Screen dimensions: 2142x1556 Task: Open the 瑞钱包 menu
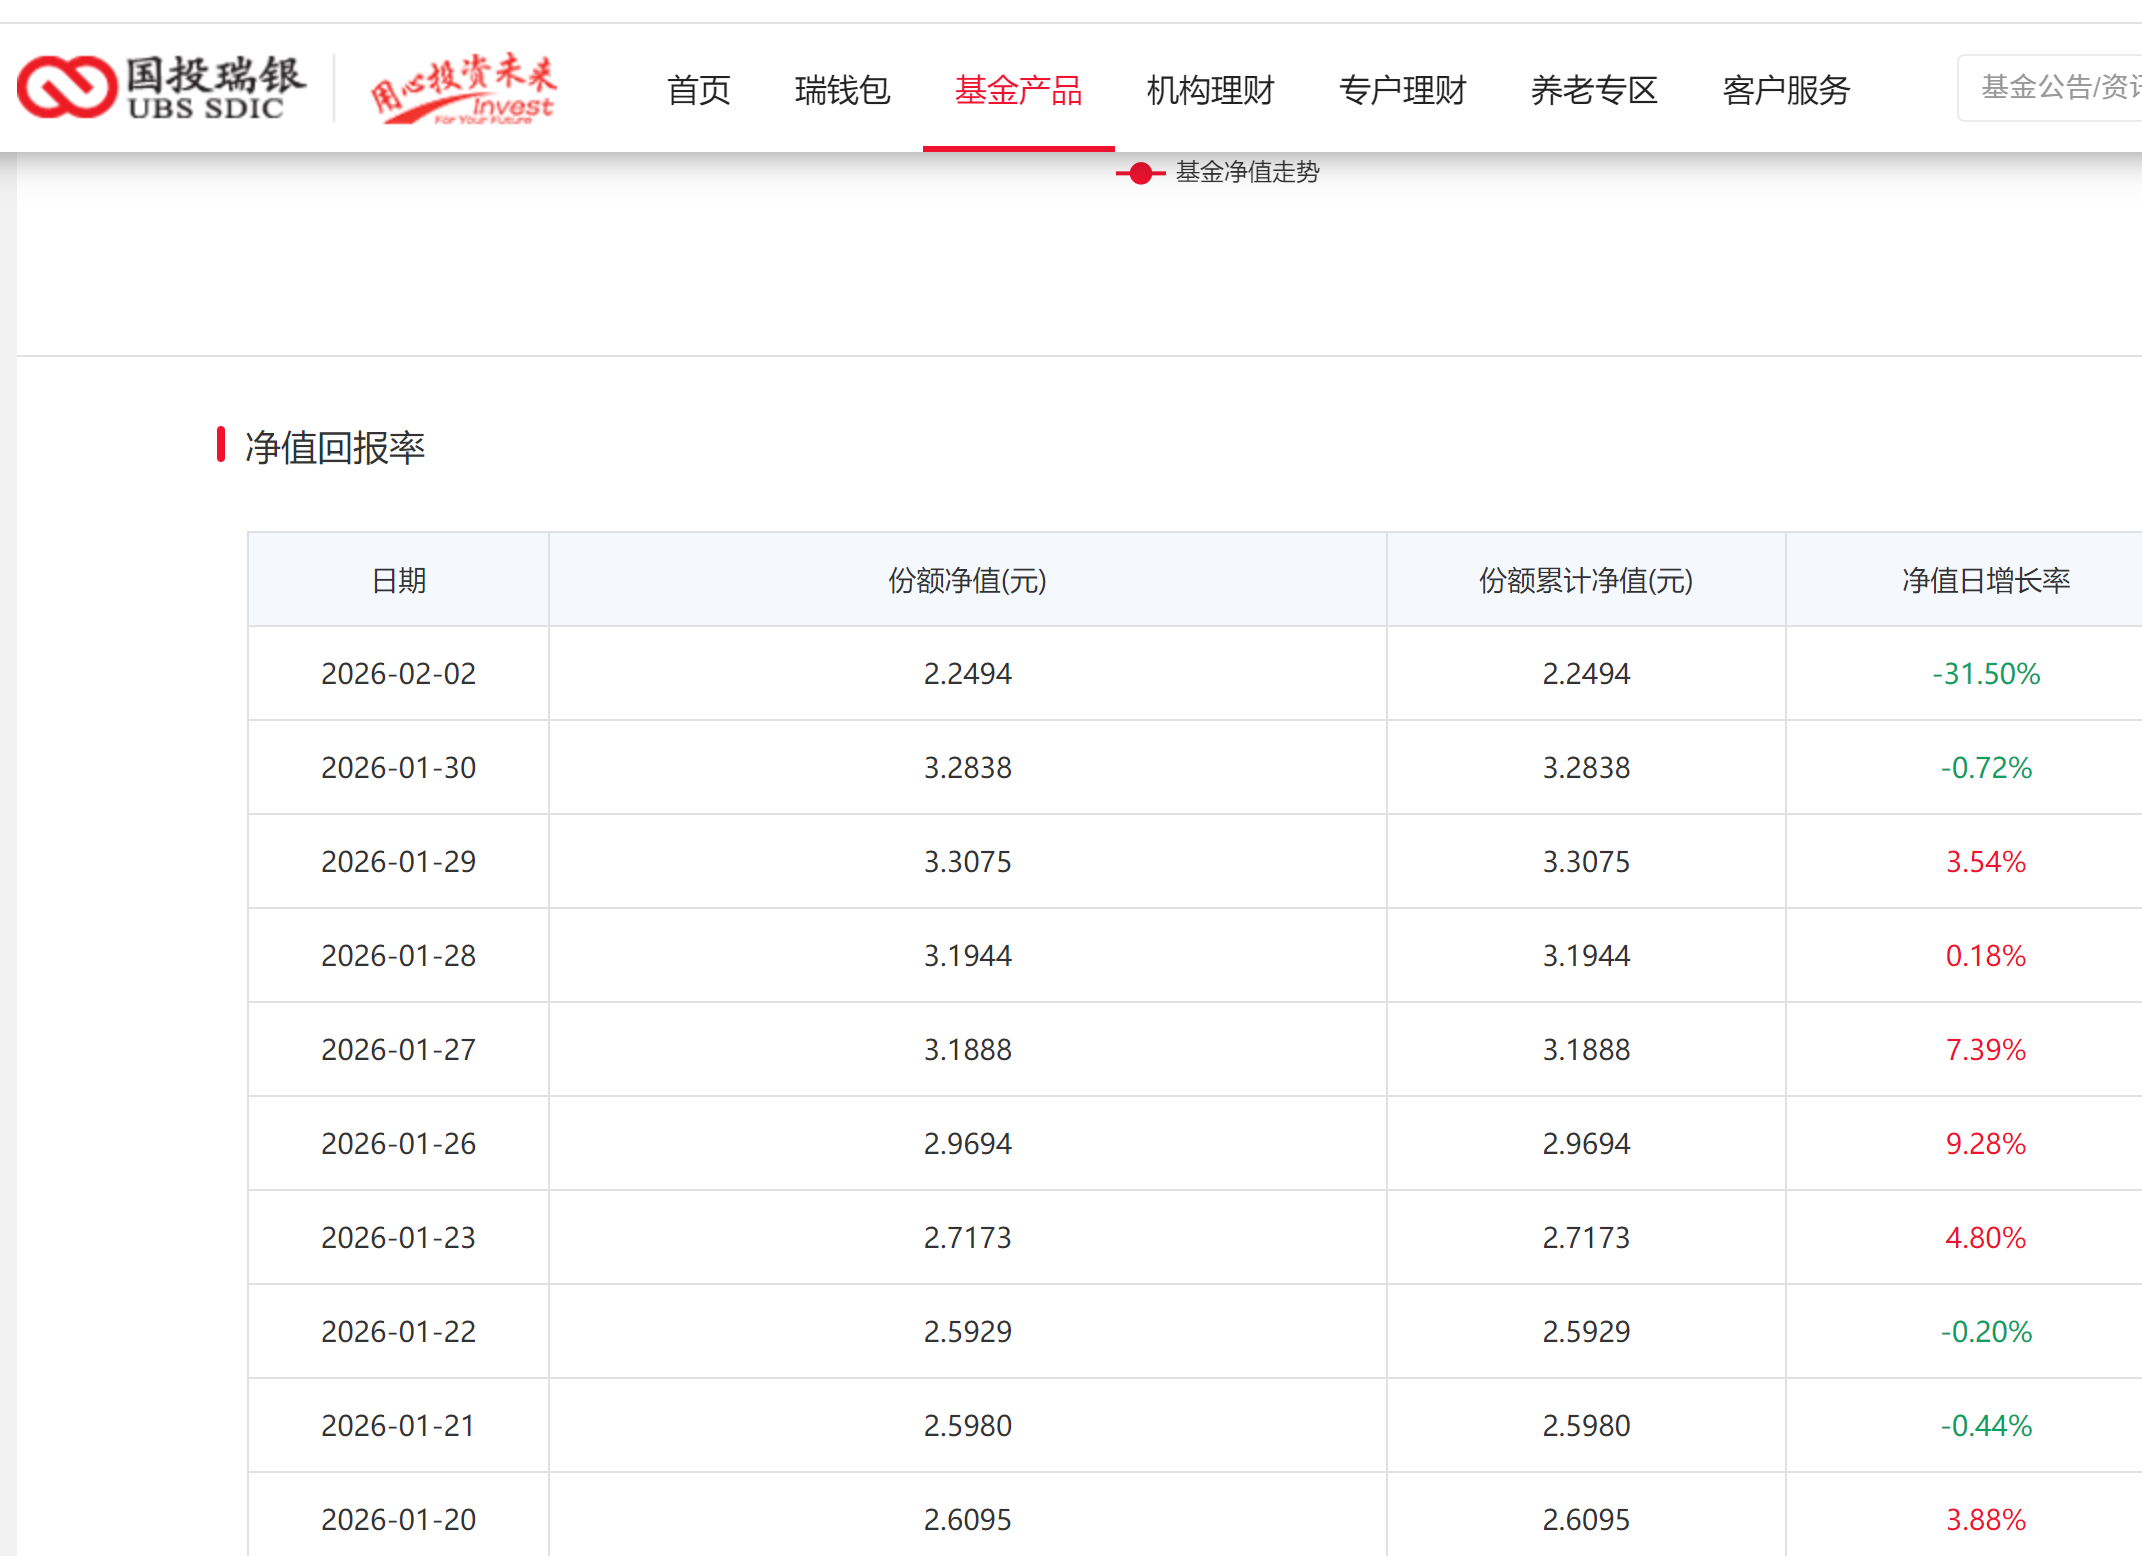coord(843,90)
